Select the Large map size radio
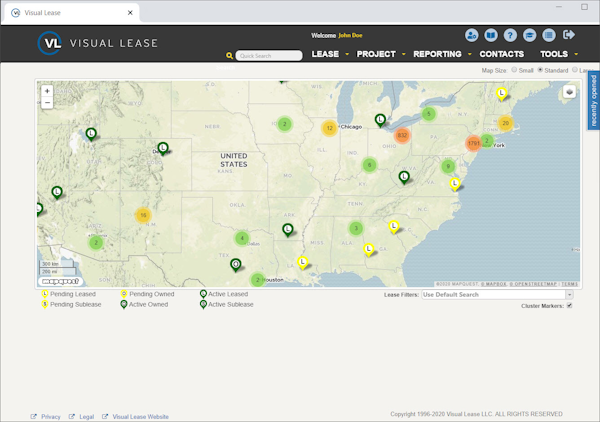This screenshot has width=600, height=422. point(575,70)
